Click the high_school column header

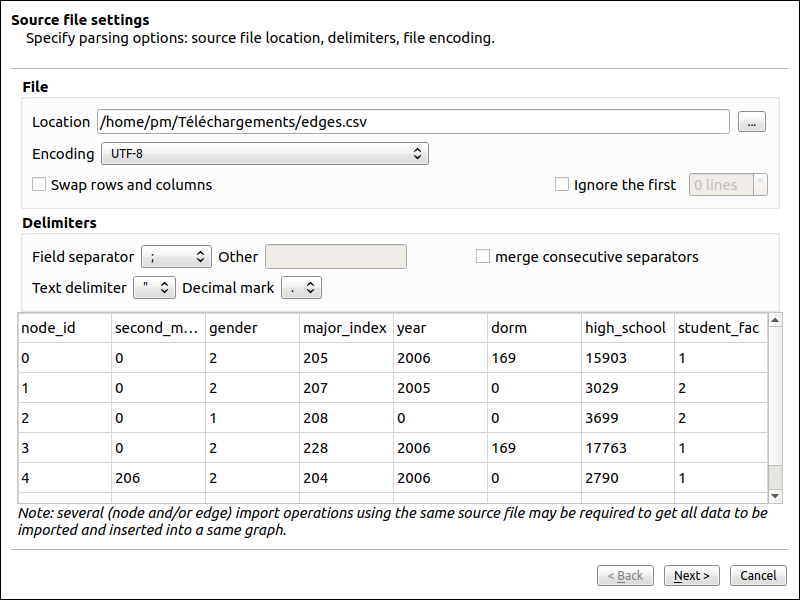click(x=626, y=328)
